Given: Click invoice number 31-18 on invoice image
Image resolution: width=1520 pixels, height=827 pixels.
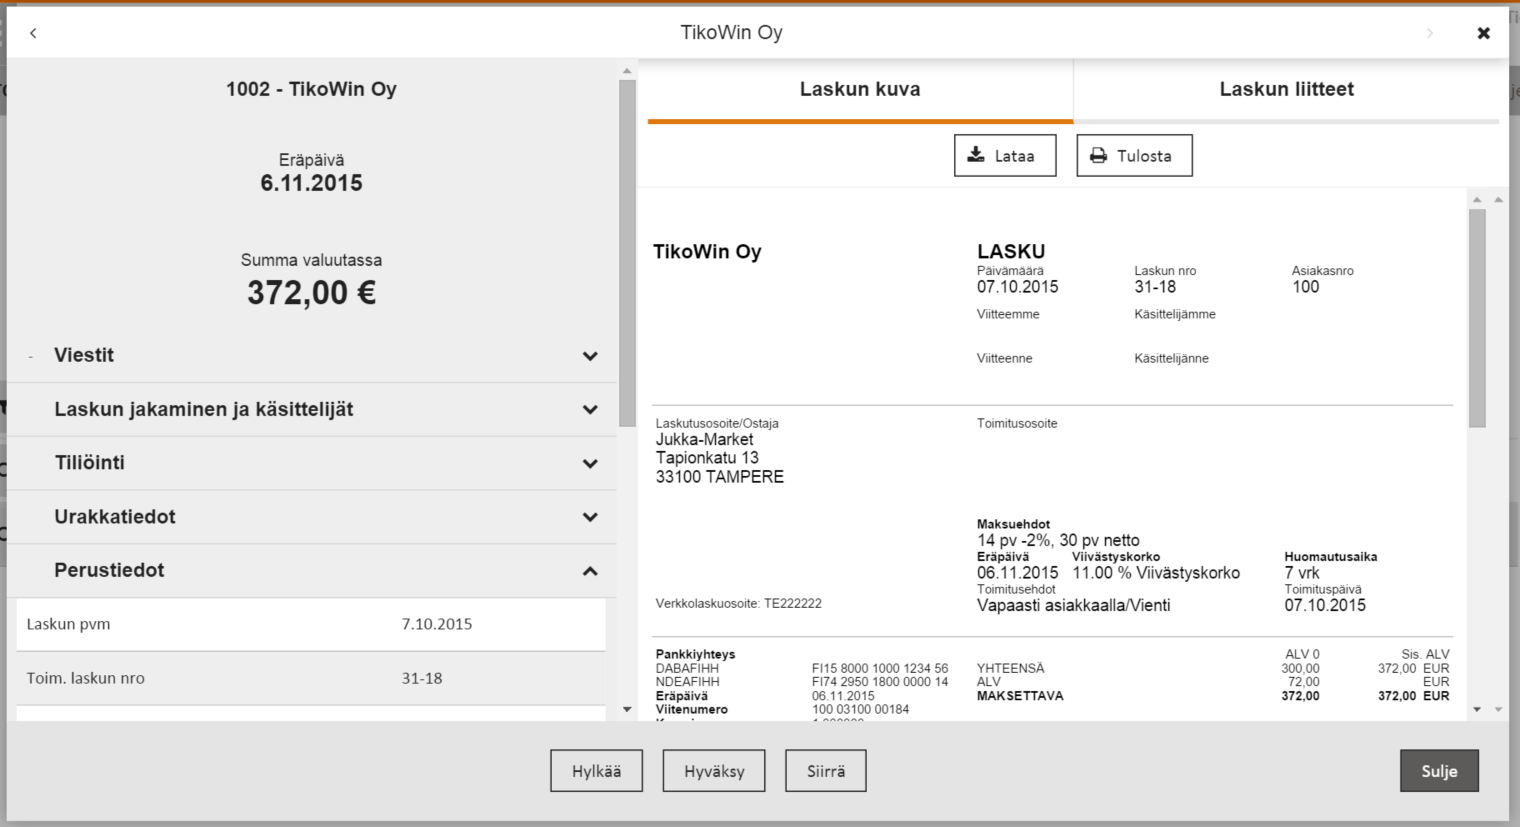Looking at the screenshot, I should (1155, 287).
